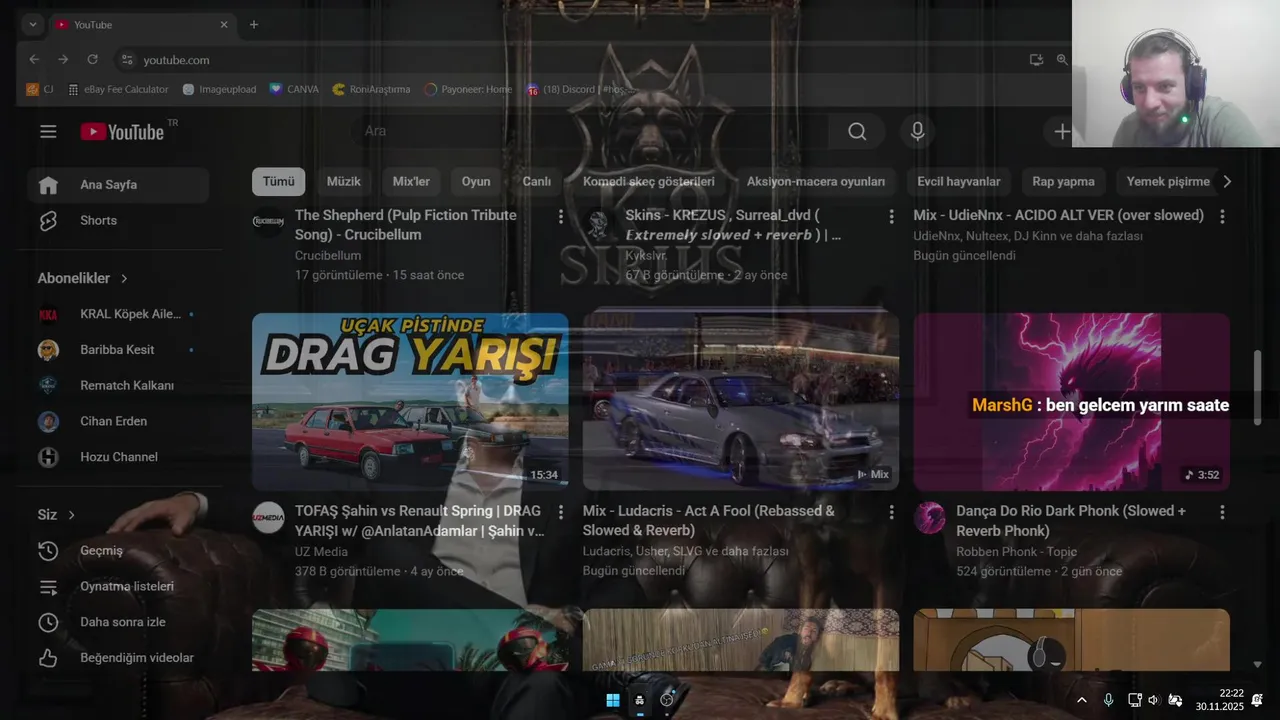
Task: Select the Mix'ler filter chip
Action: (x=411, y=181)
